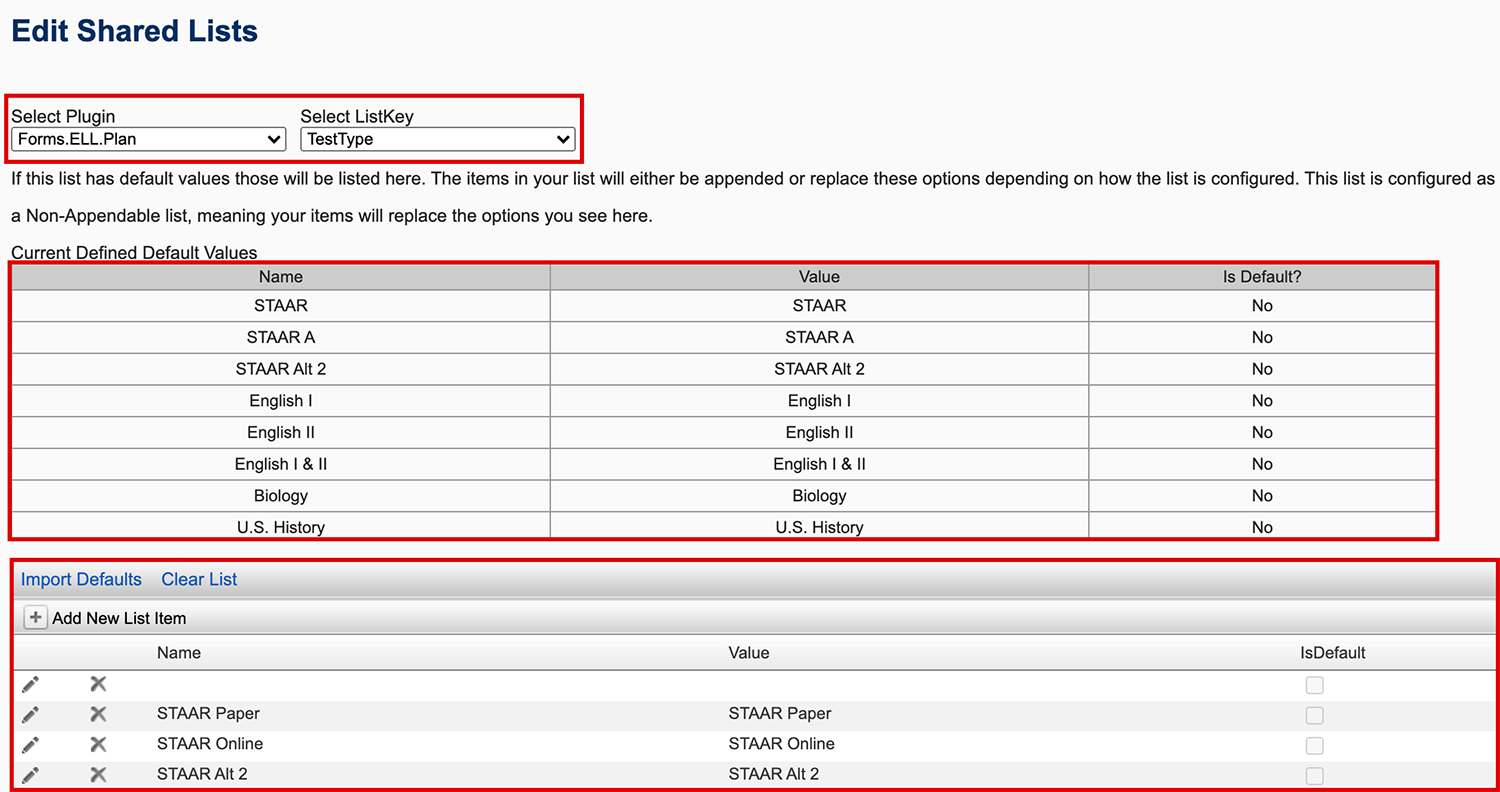The height and width of the screenshot is (792, 1500).
Task: Open the Select Plugin dropdown
Action: pos(149,139)
